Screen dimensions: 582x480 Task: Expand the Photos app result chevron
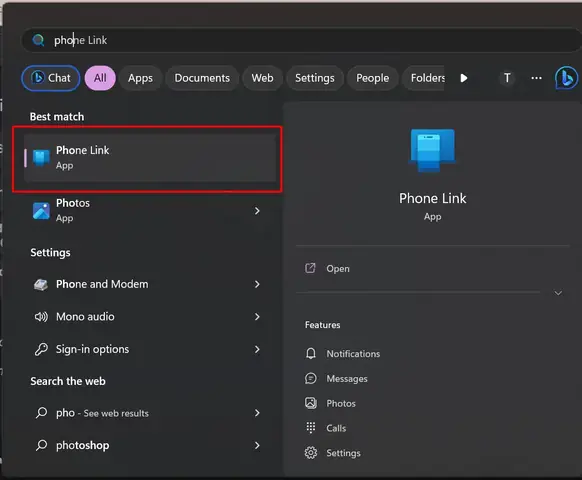point(257,211)
